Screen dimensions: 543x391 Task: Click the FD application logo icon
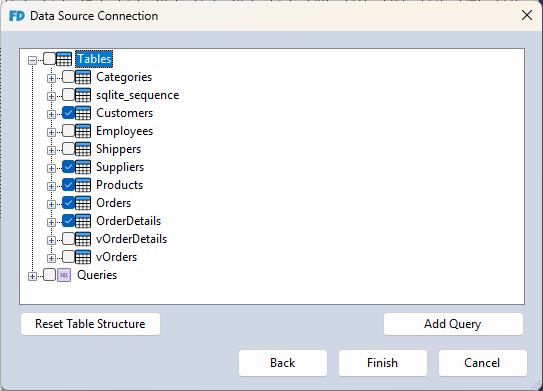17,16
